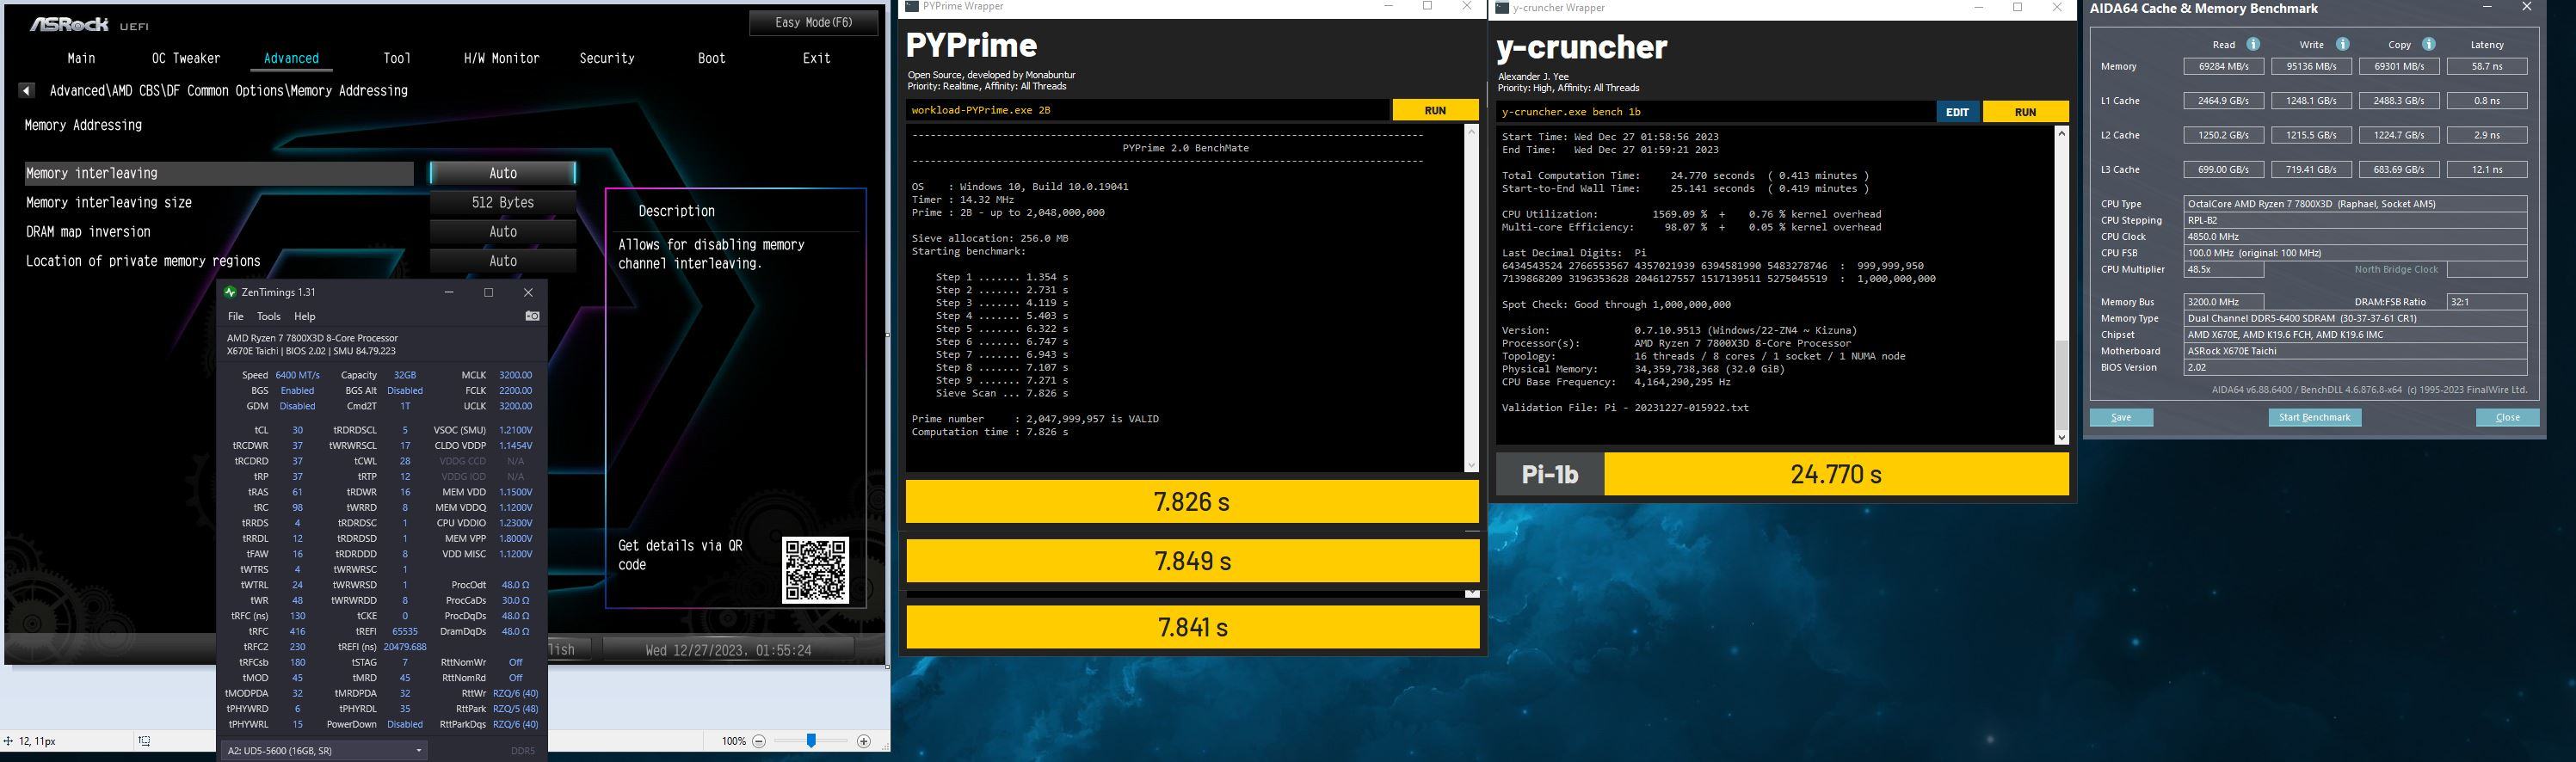
Task: Click Start Benchmark in AIDA64
Action: 2314,417
